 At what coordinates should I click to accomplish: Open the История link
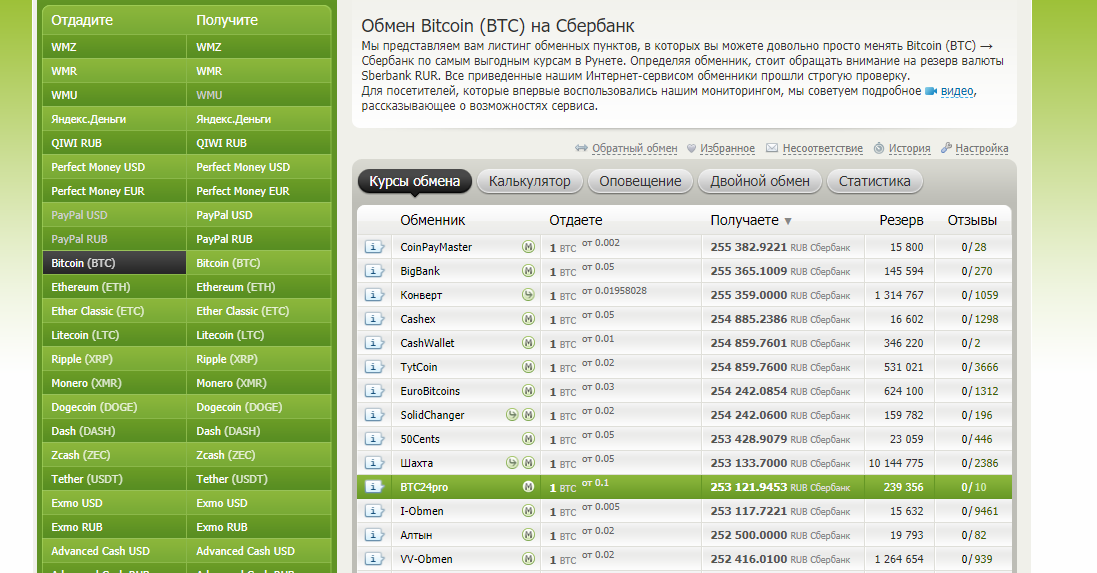point(909,149)
